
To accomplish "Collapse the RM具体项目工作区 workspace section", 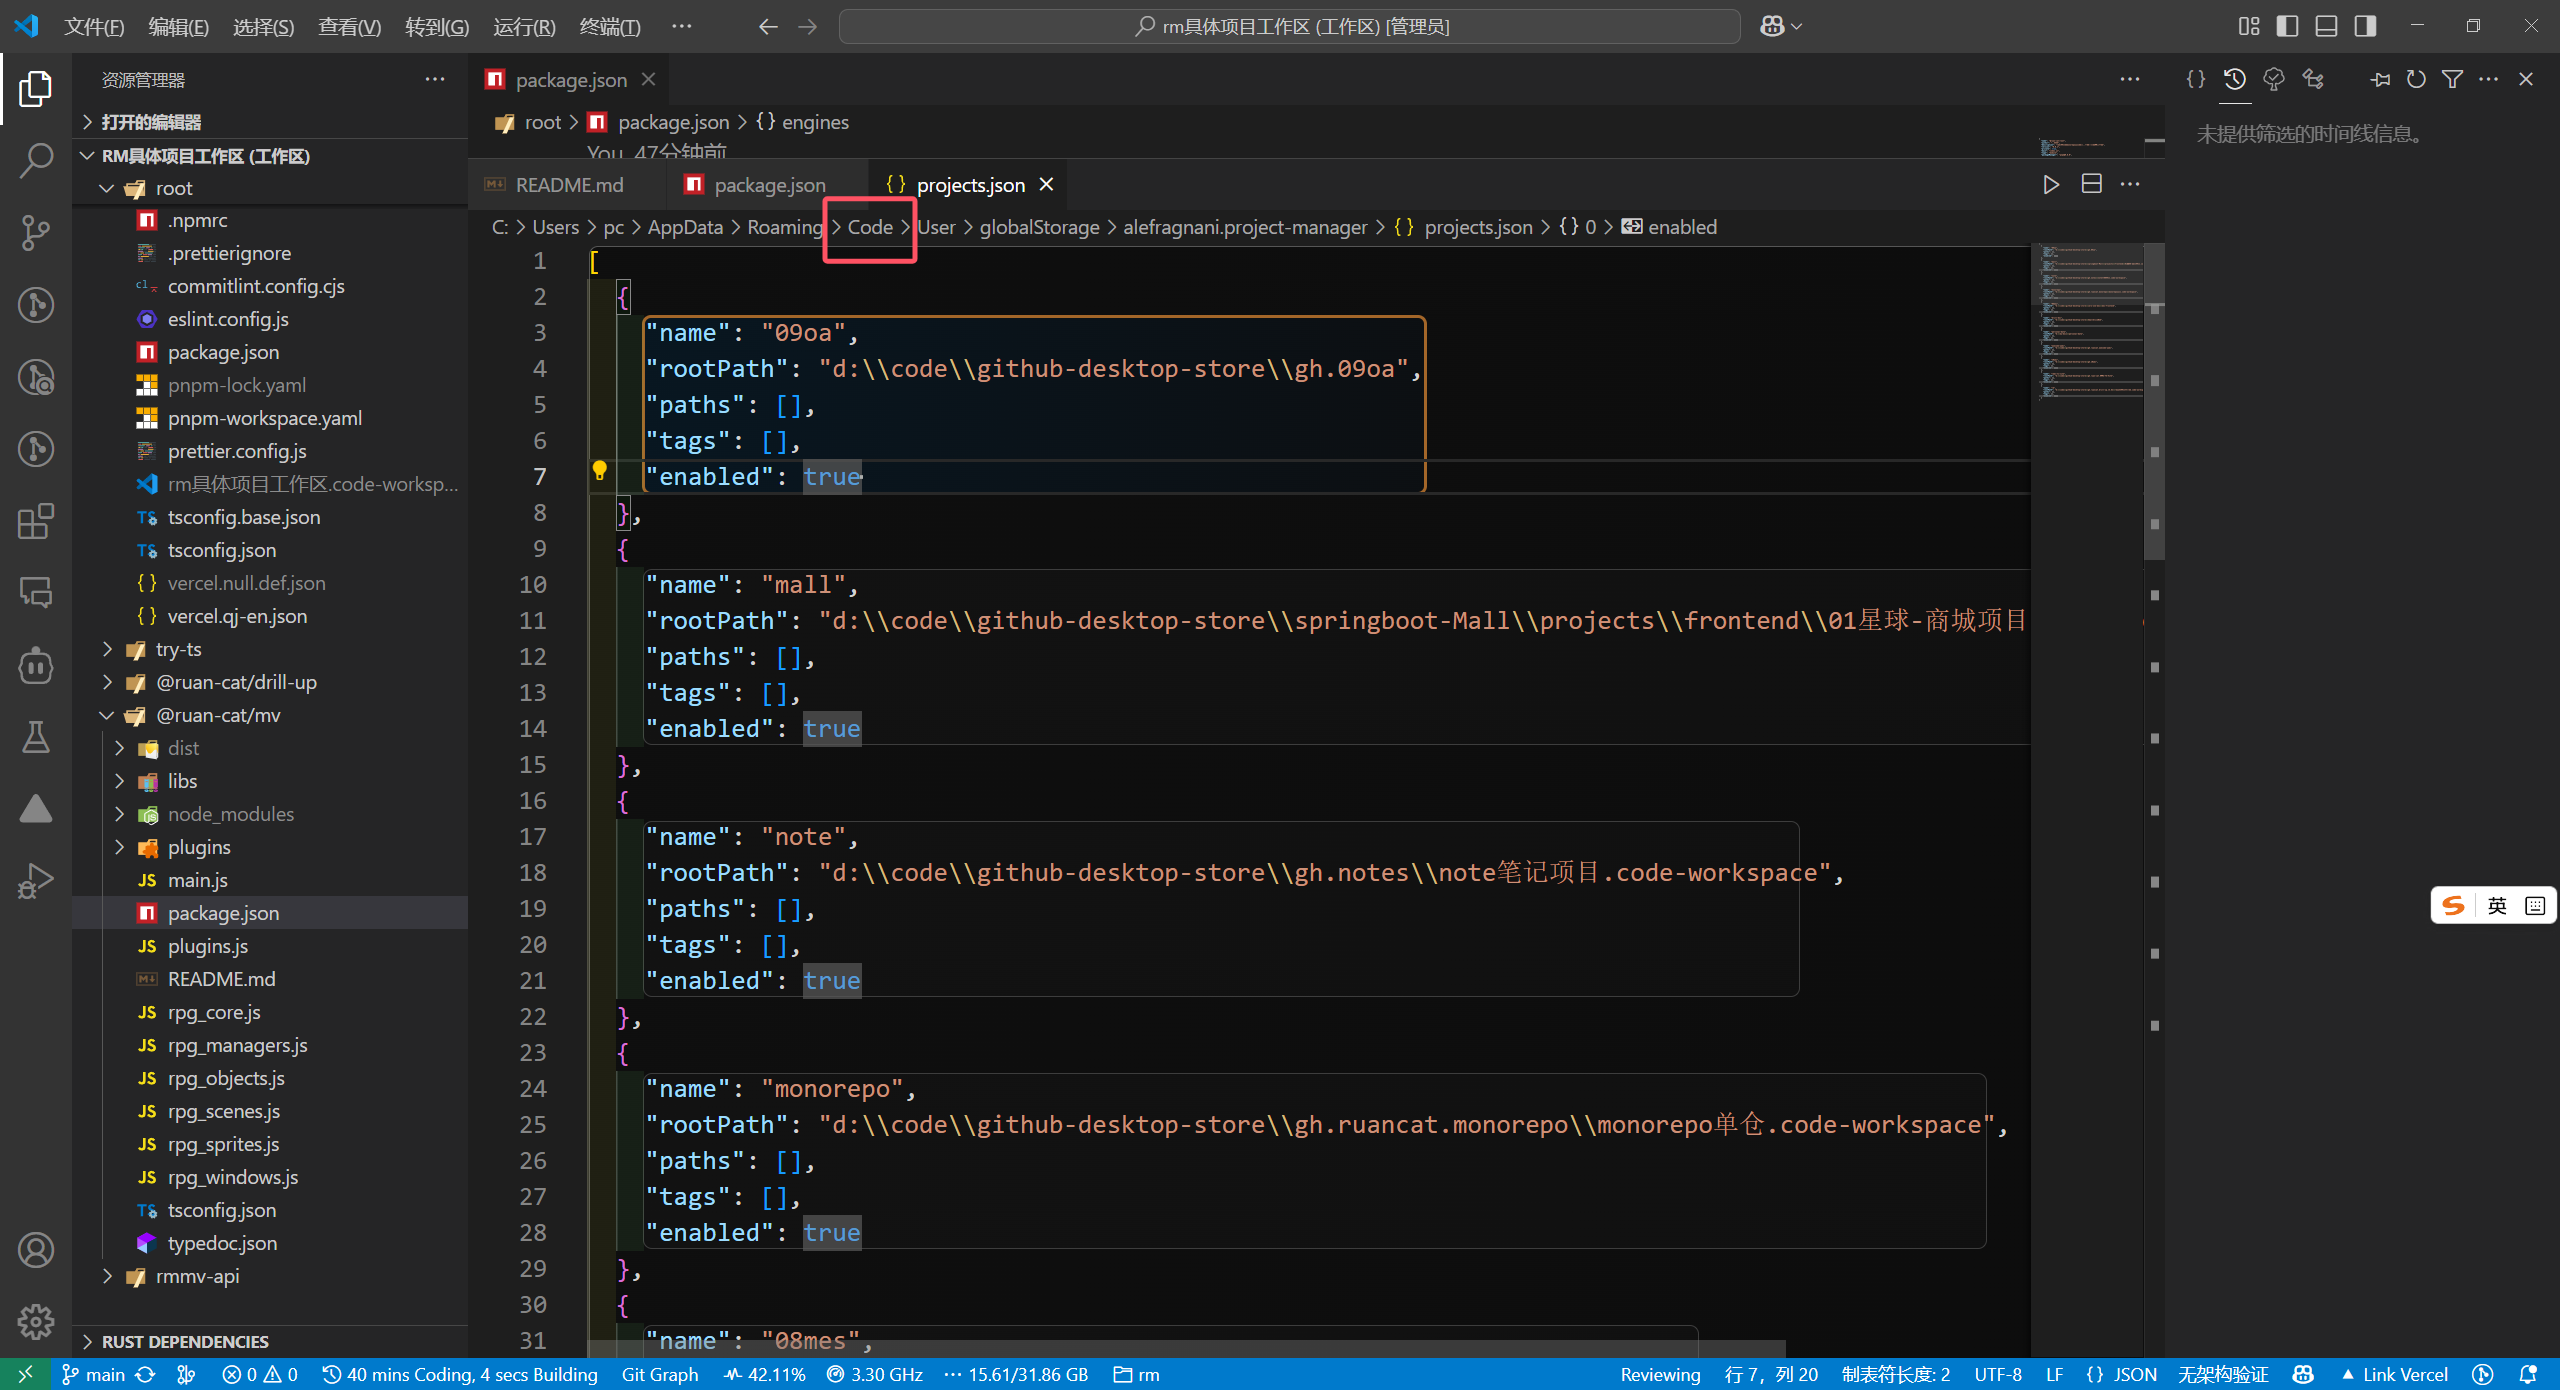I will tap(270, 155).
